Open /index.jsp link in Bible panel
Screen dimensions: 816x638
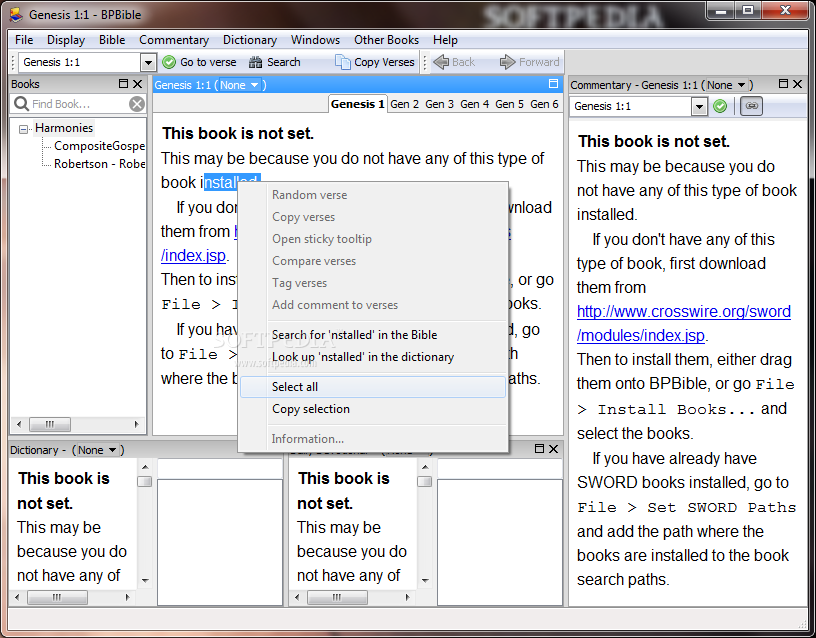[193, 256]
